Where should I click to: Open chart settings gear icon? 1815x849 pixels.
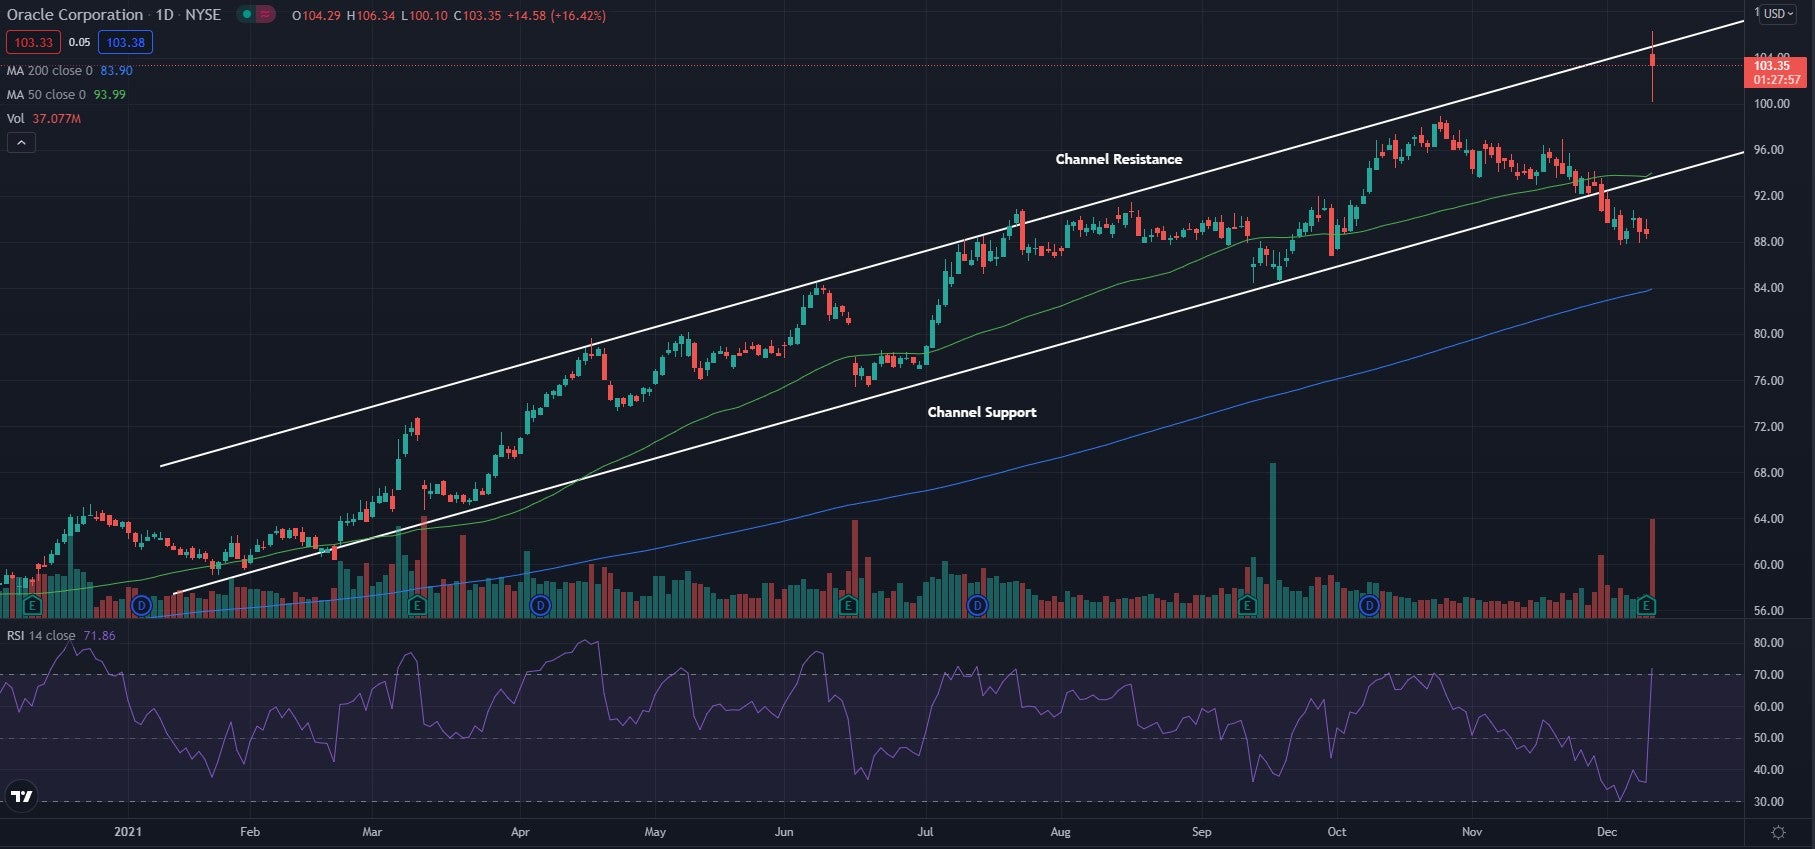[1778, 832]
